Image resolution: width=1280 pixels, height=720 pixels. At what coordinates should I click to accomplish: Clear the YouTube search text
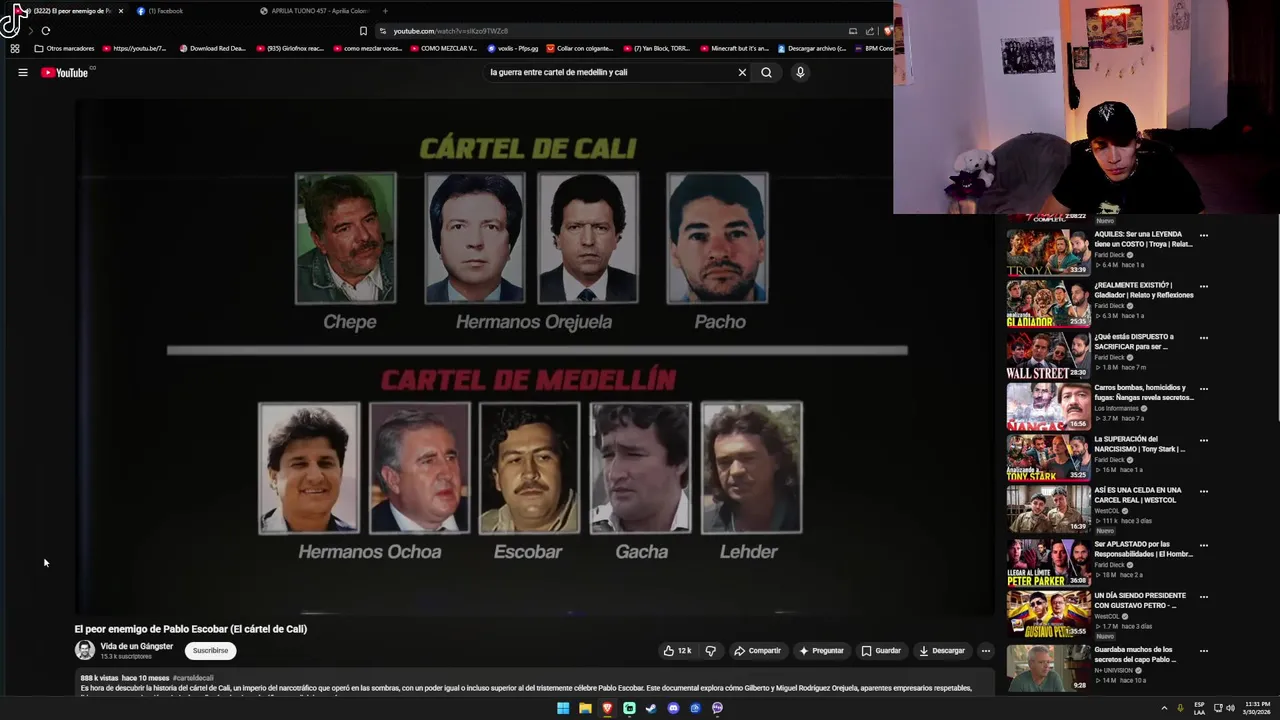(x=742, y=72)
